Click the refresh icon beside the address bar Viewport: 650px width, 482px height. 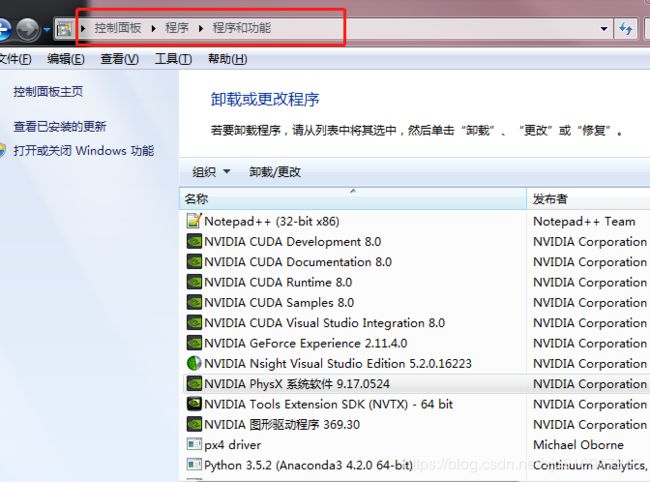point(626,29)
